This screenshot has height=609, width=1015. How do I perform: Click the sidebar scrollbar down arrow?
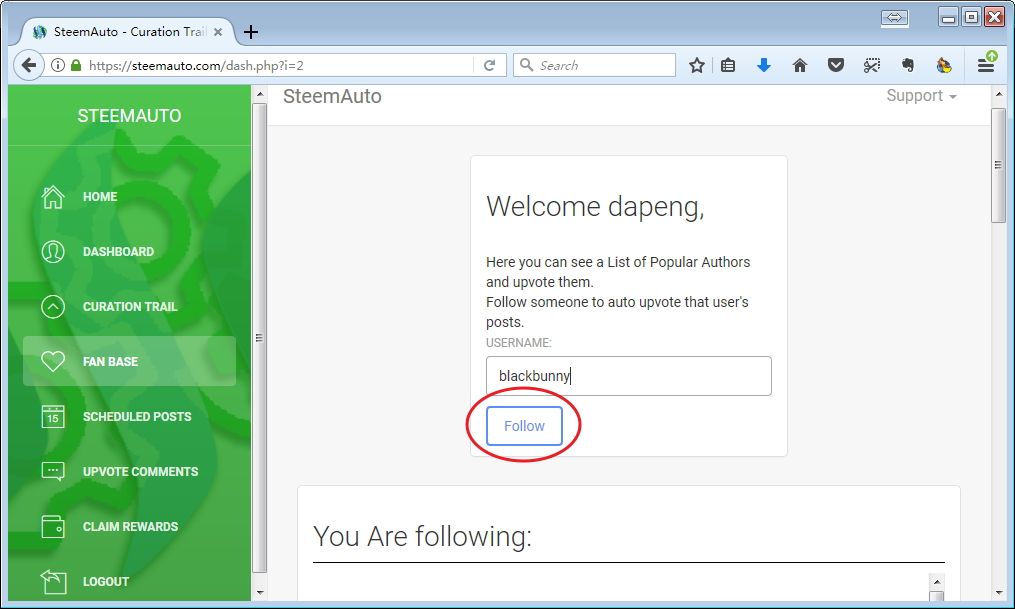point(260,592)
